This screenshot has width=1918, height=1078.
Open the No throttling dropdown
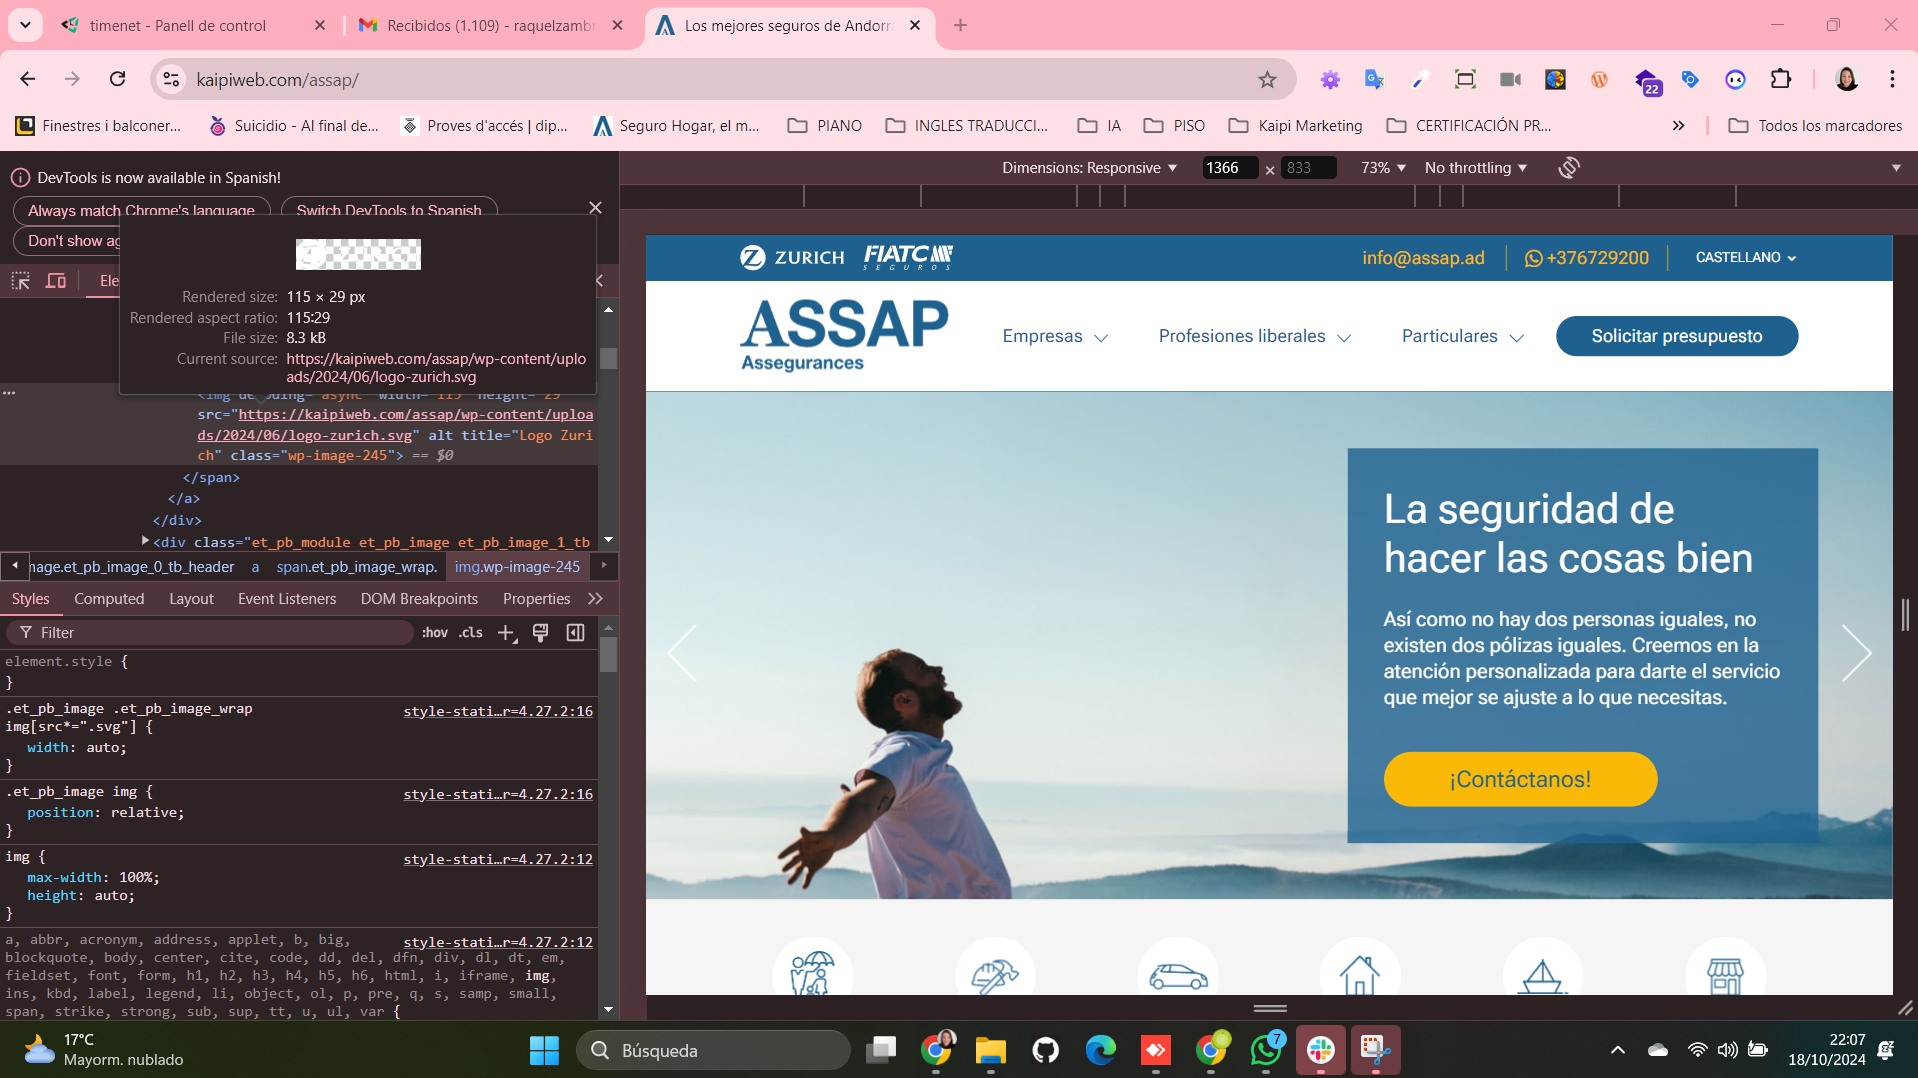pos(1476,168)
